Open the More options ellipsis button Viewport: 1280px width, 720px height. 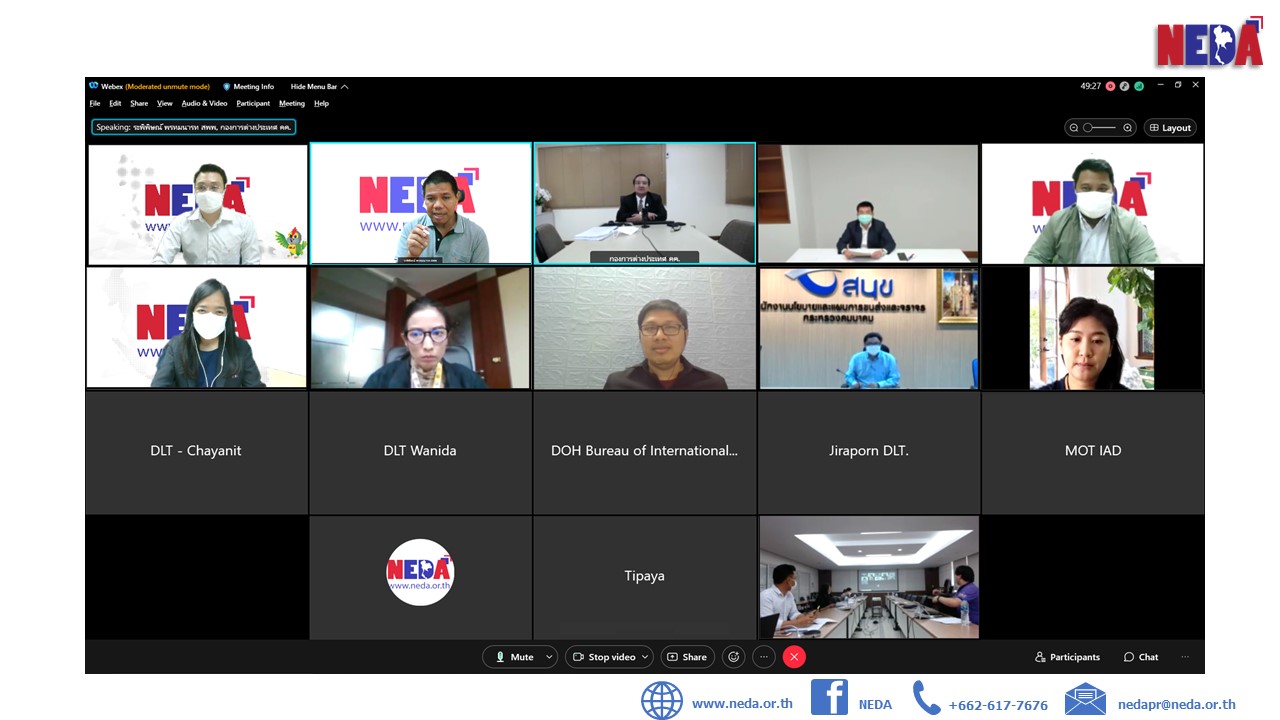(x=764, y=657)
